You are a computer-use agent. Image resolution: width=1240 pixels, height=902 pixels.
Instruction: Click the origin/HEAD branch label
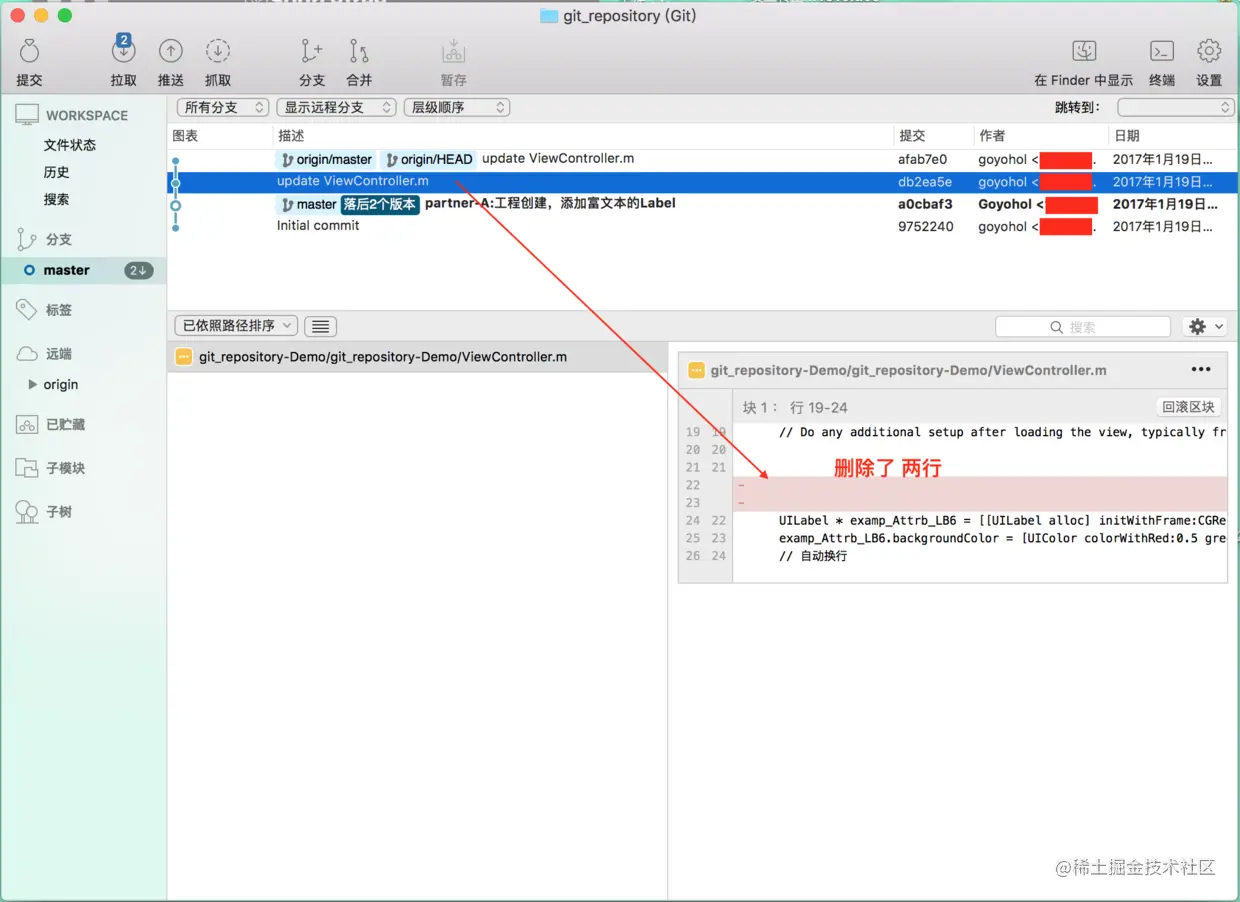tap(429, 160)
